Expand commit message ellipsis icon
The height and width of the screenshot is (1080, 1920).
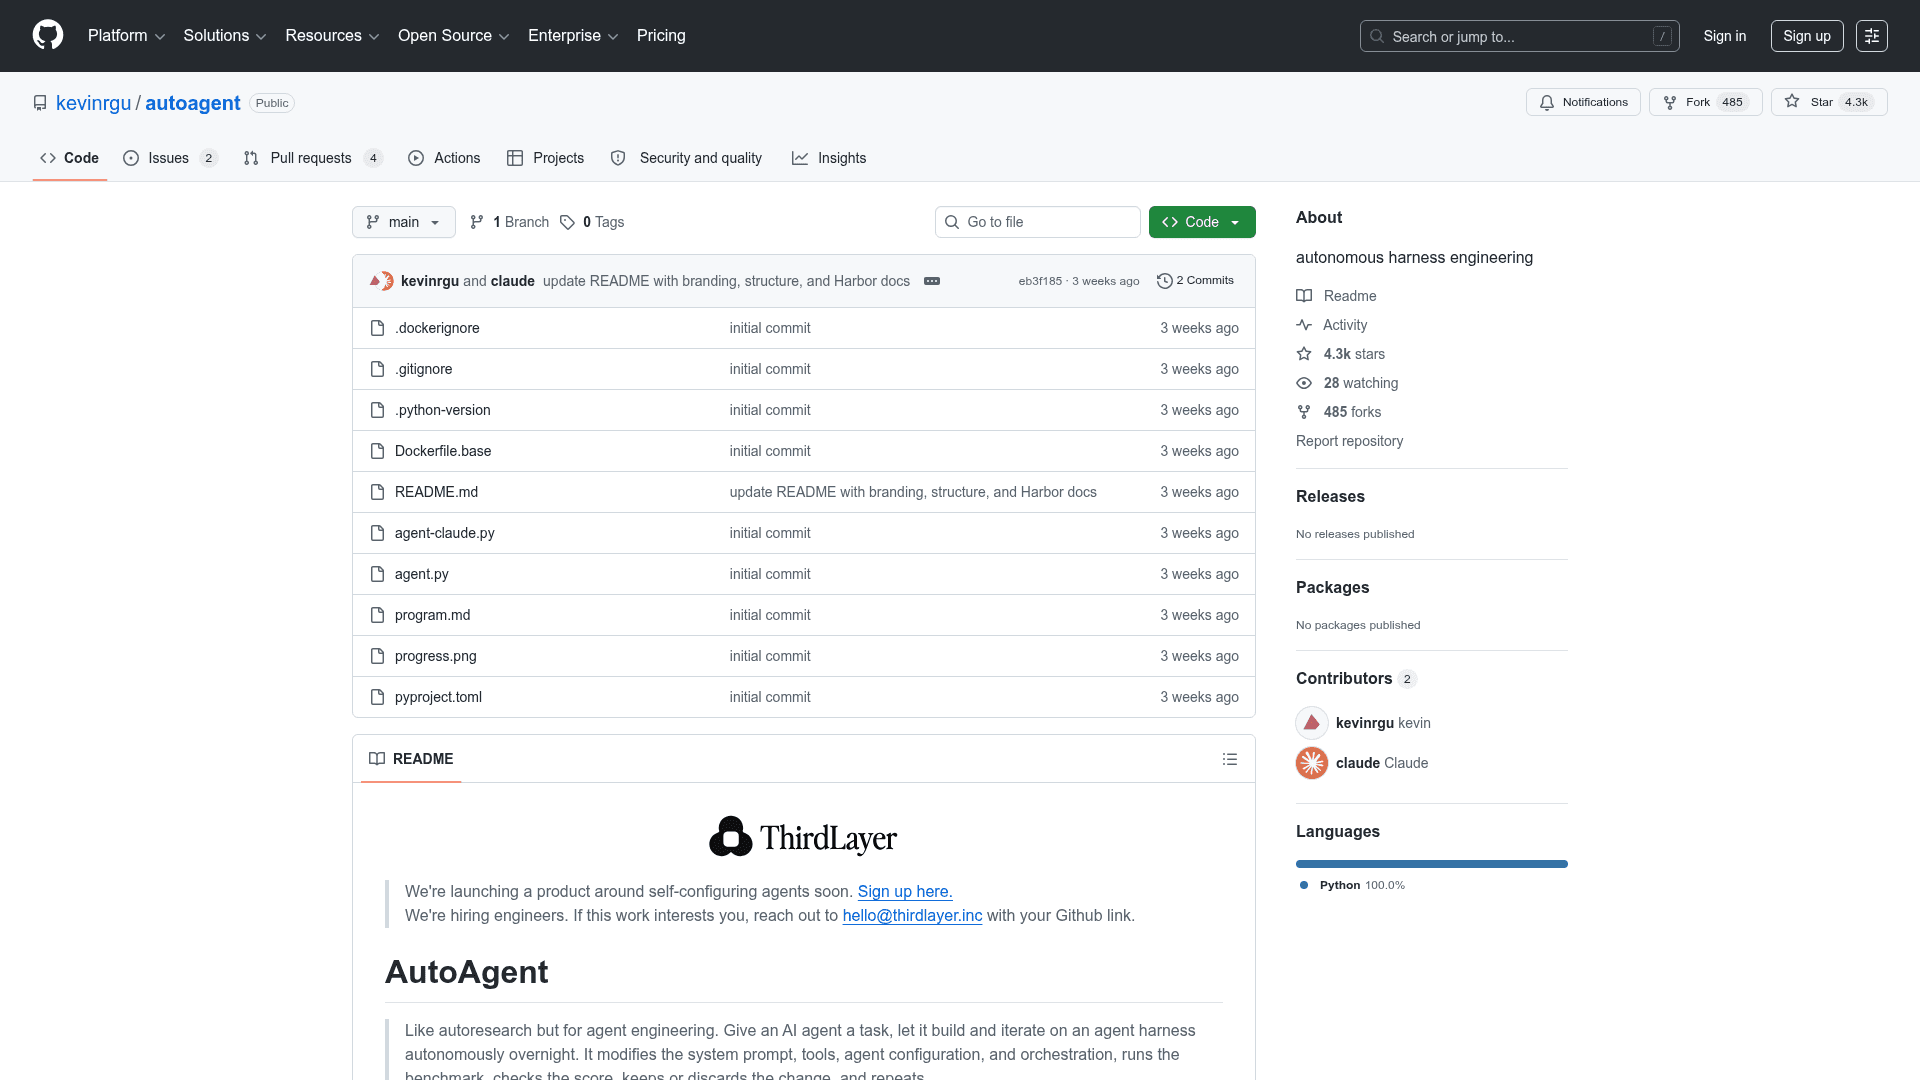[x=932, y=281]
